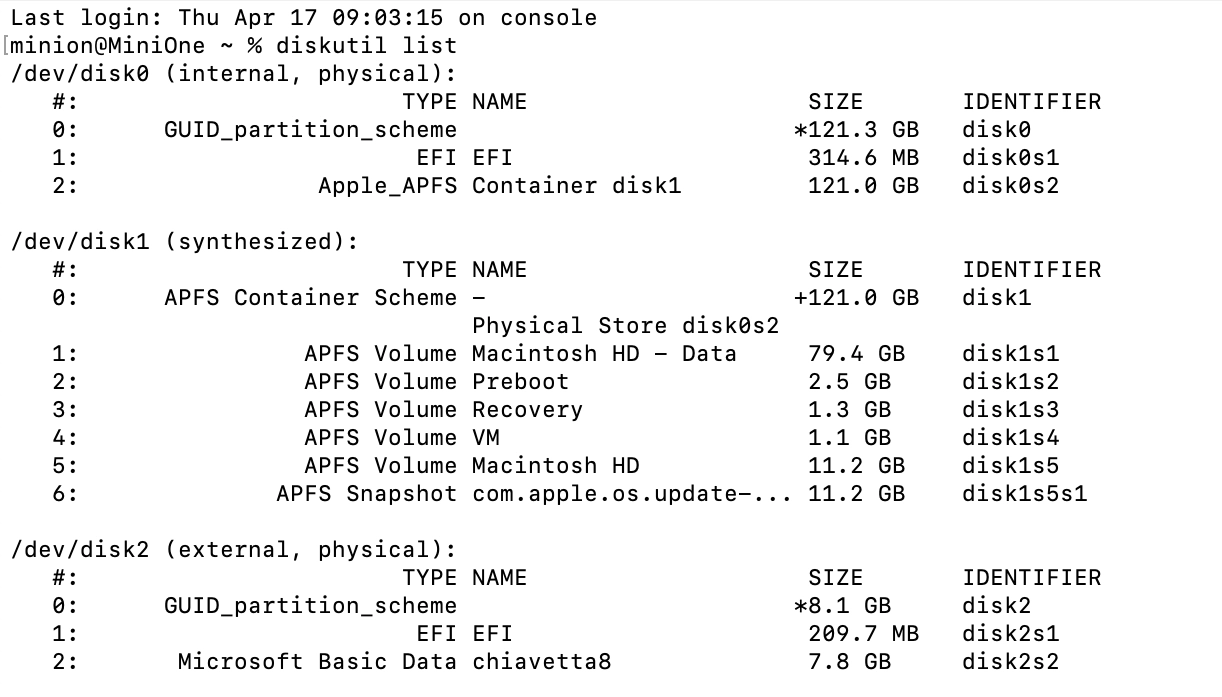Click the disk0s1 identifier

pos(1010,158)
